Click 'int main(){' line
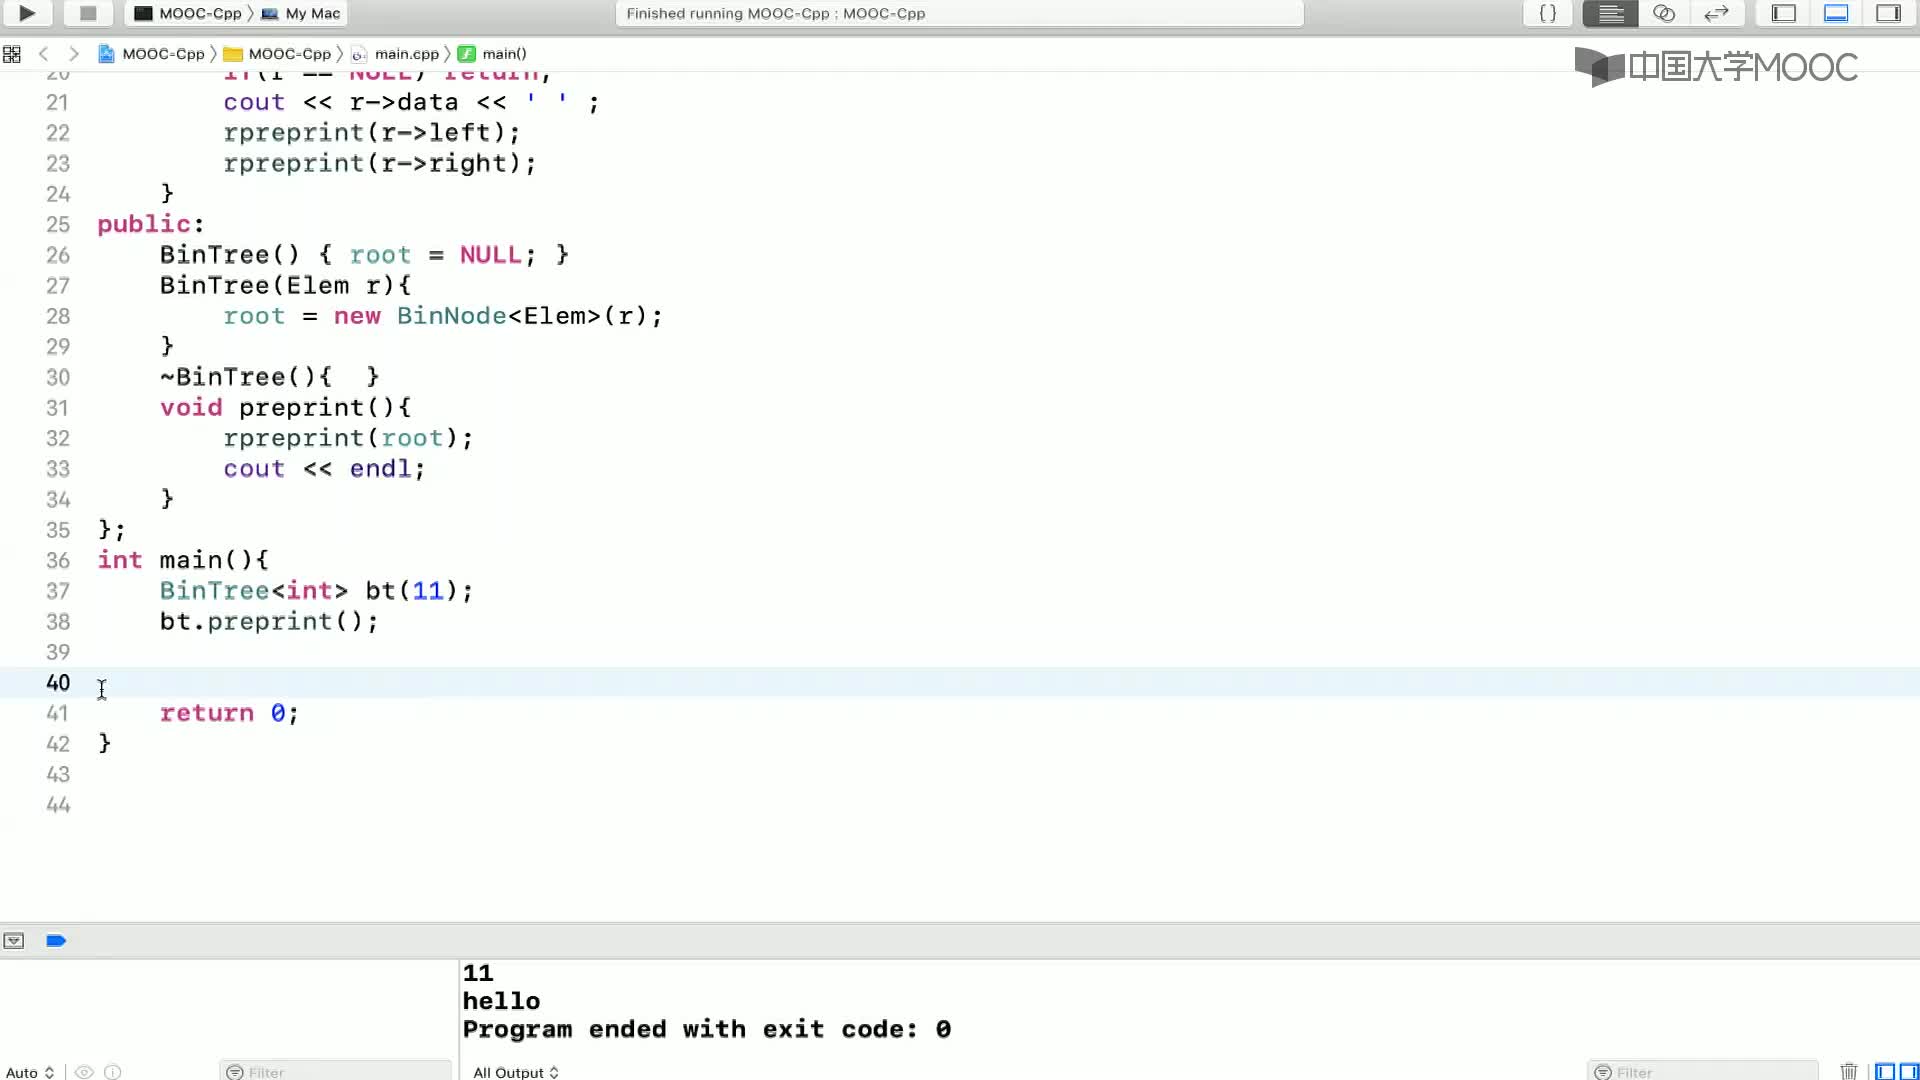 (x=183, y=561)
